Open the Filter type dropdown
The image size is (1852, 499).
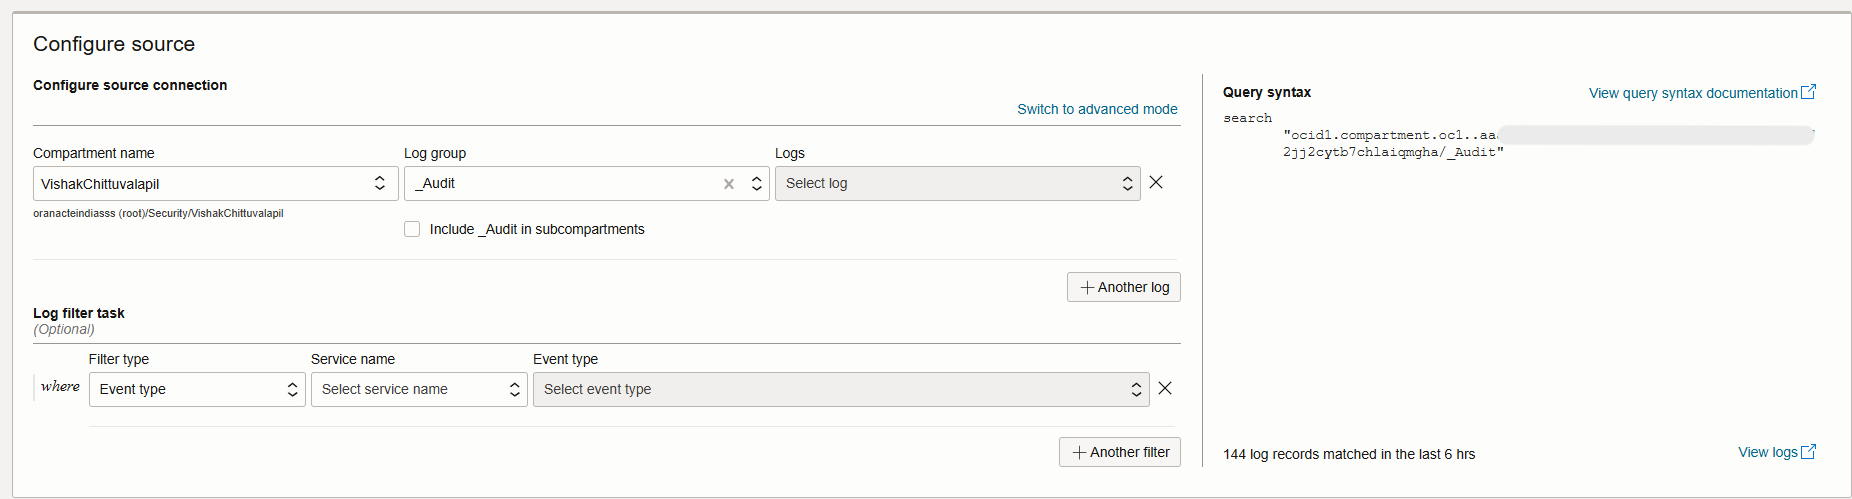(x=197, y=390)
